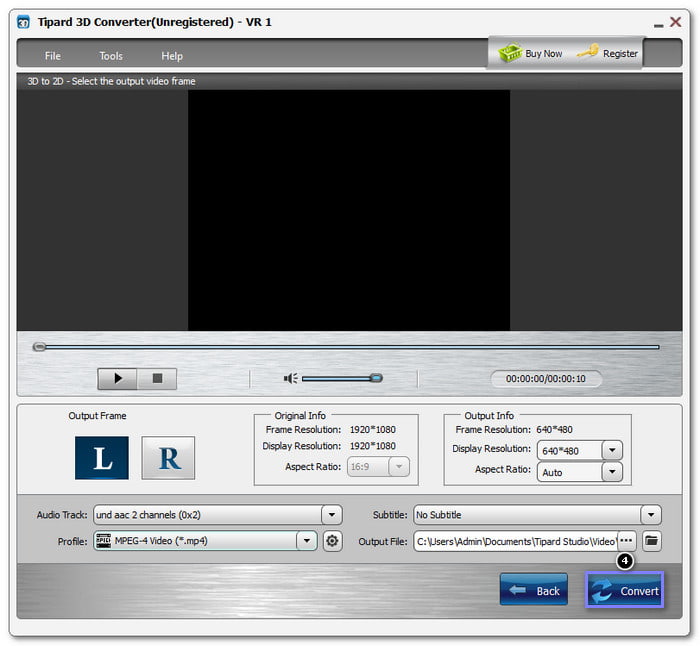Open the Help menu

(172, 56)
